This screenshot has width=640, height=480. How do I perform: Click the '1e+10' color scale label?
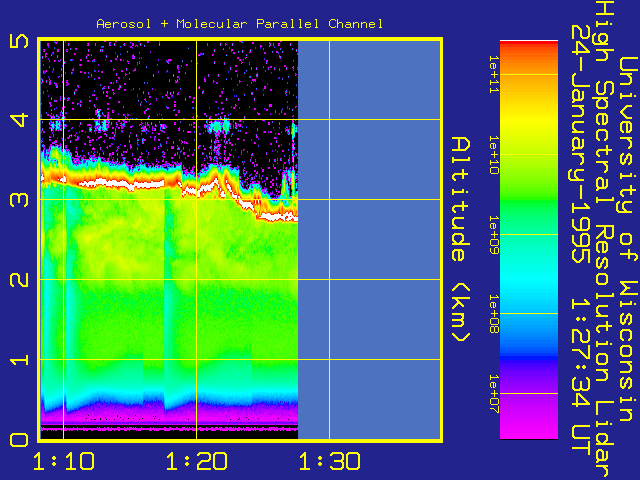[494, 155]
